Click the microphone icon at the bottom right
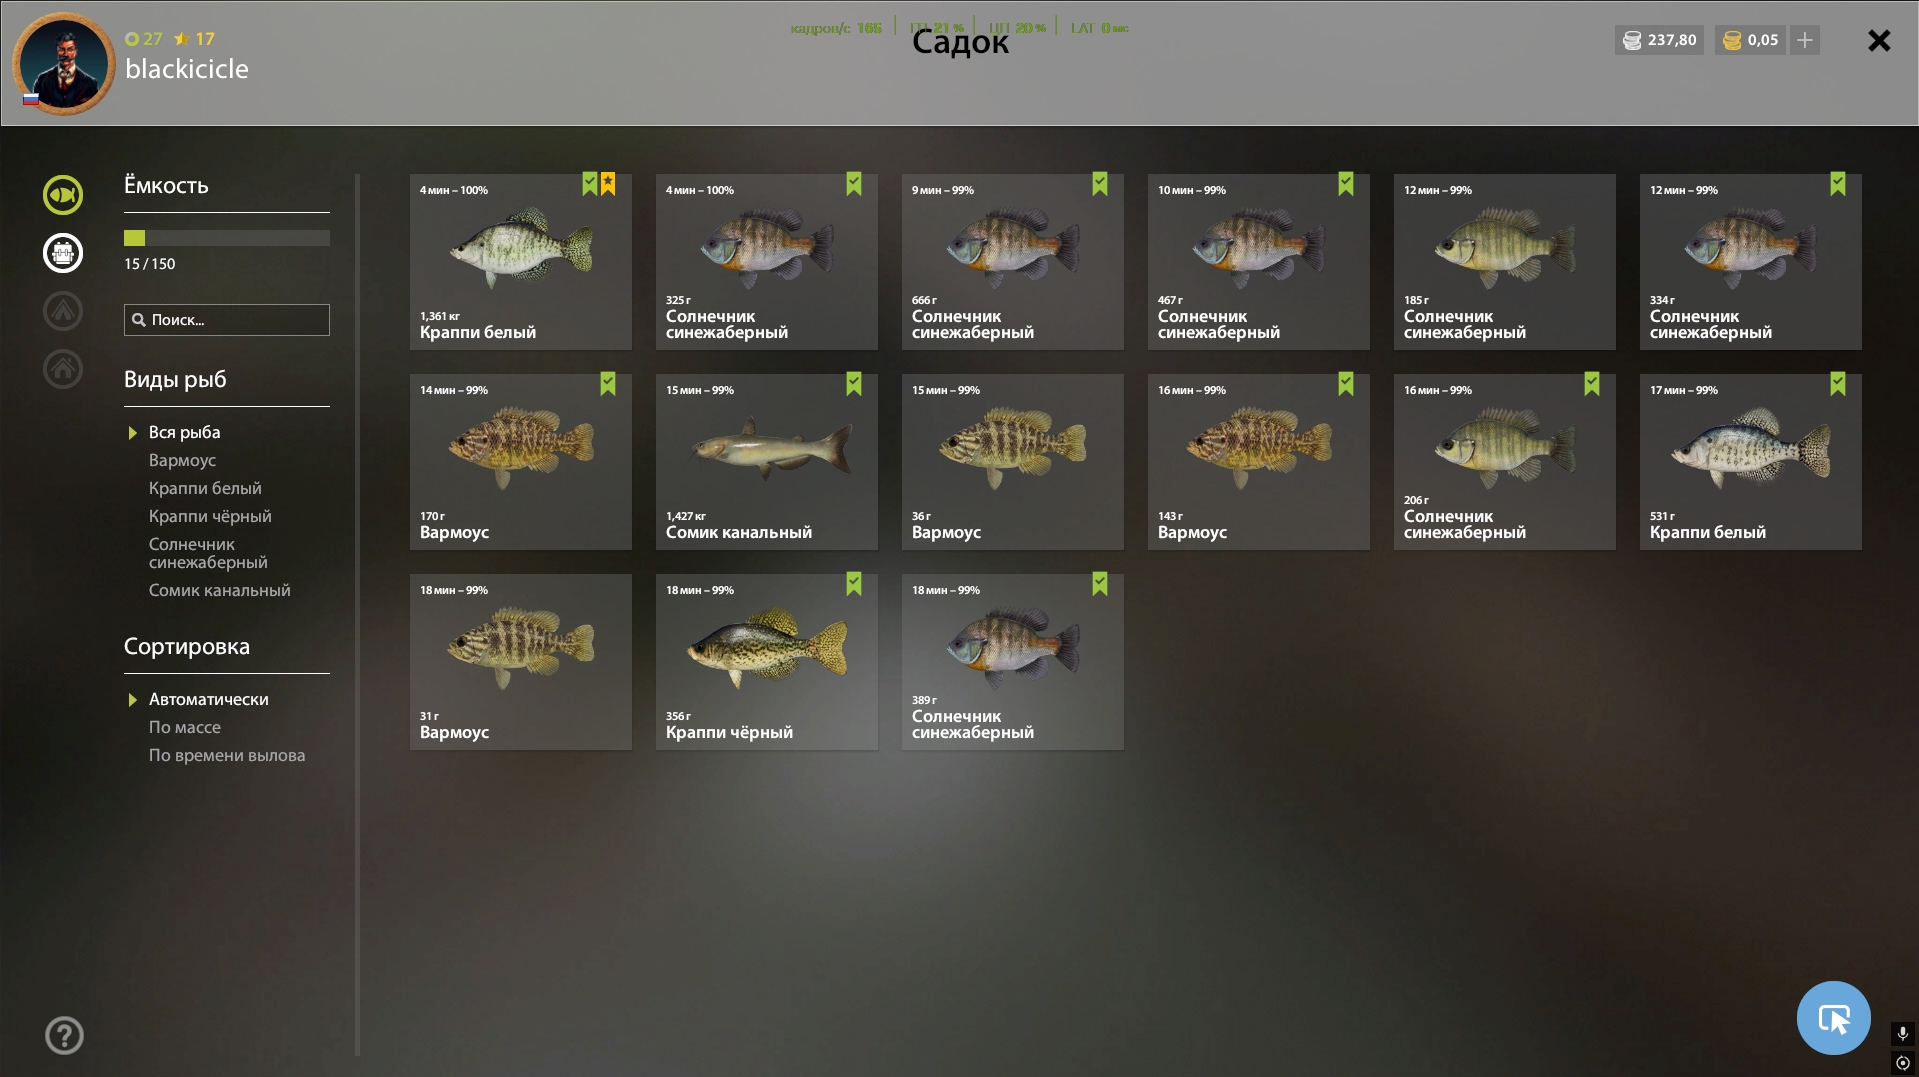1919x1077 pixels. point(1902,1033)
